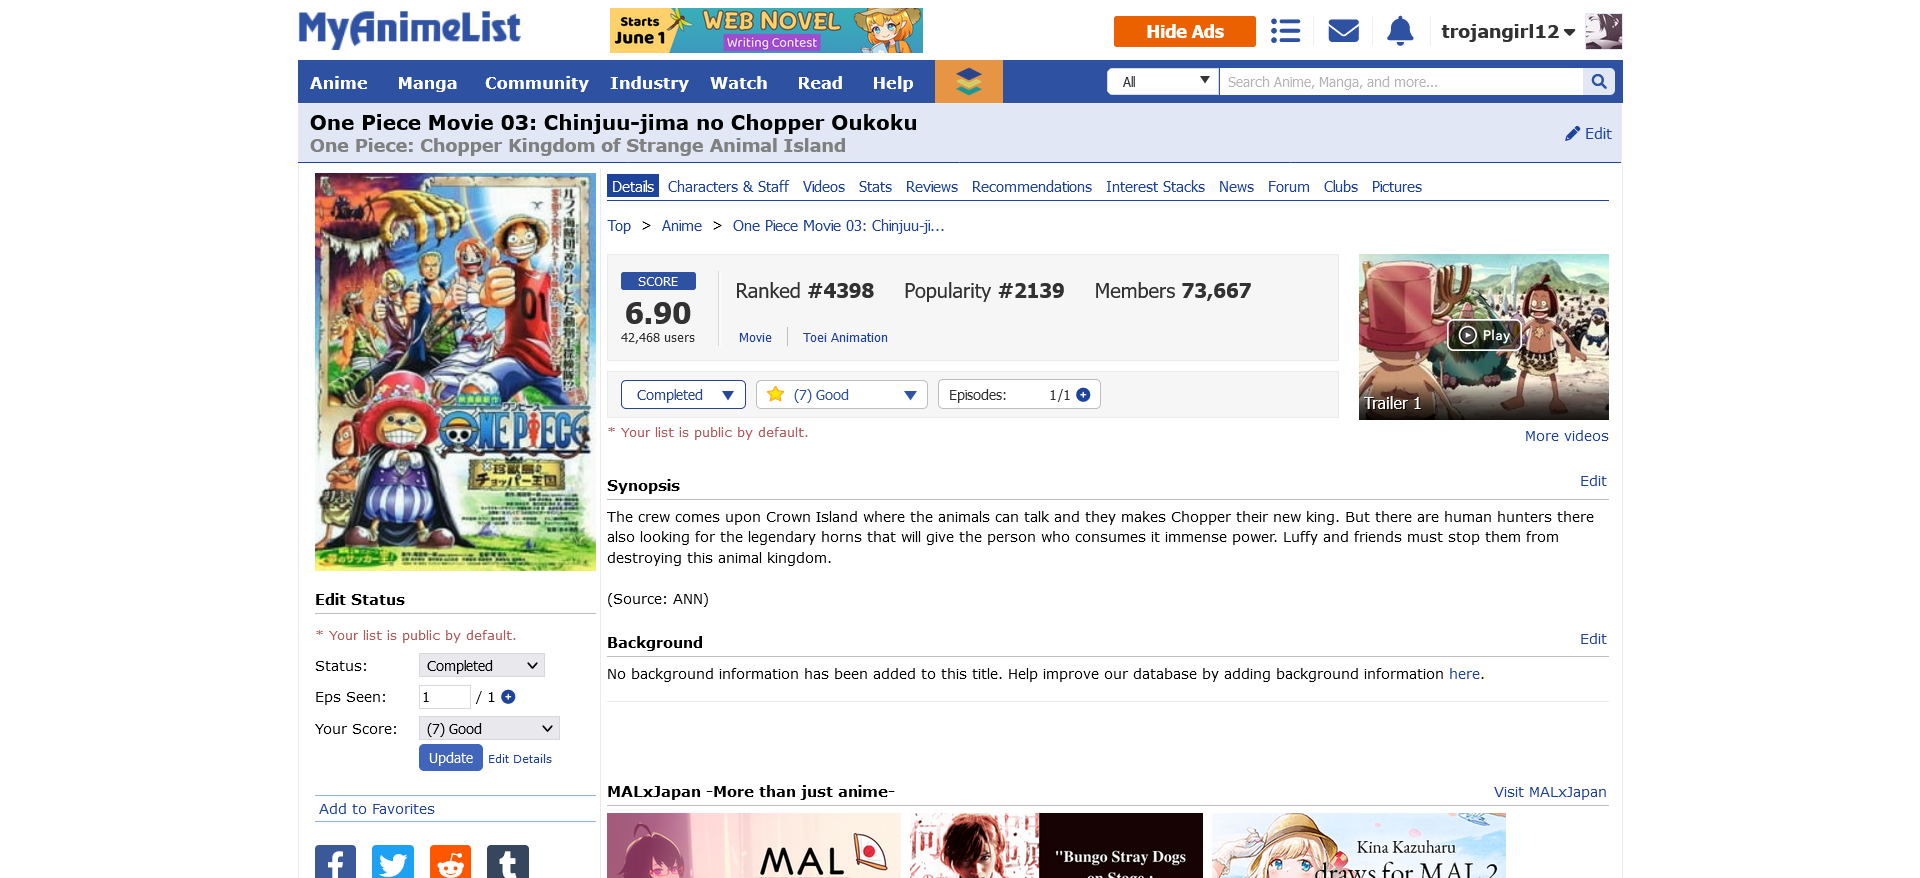Switch to Reviews tab
The height and width of the screenshot is (878, 1920).
click(x=932, y=187)
